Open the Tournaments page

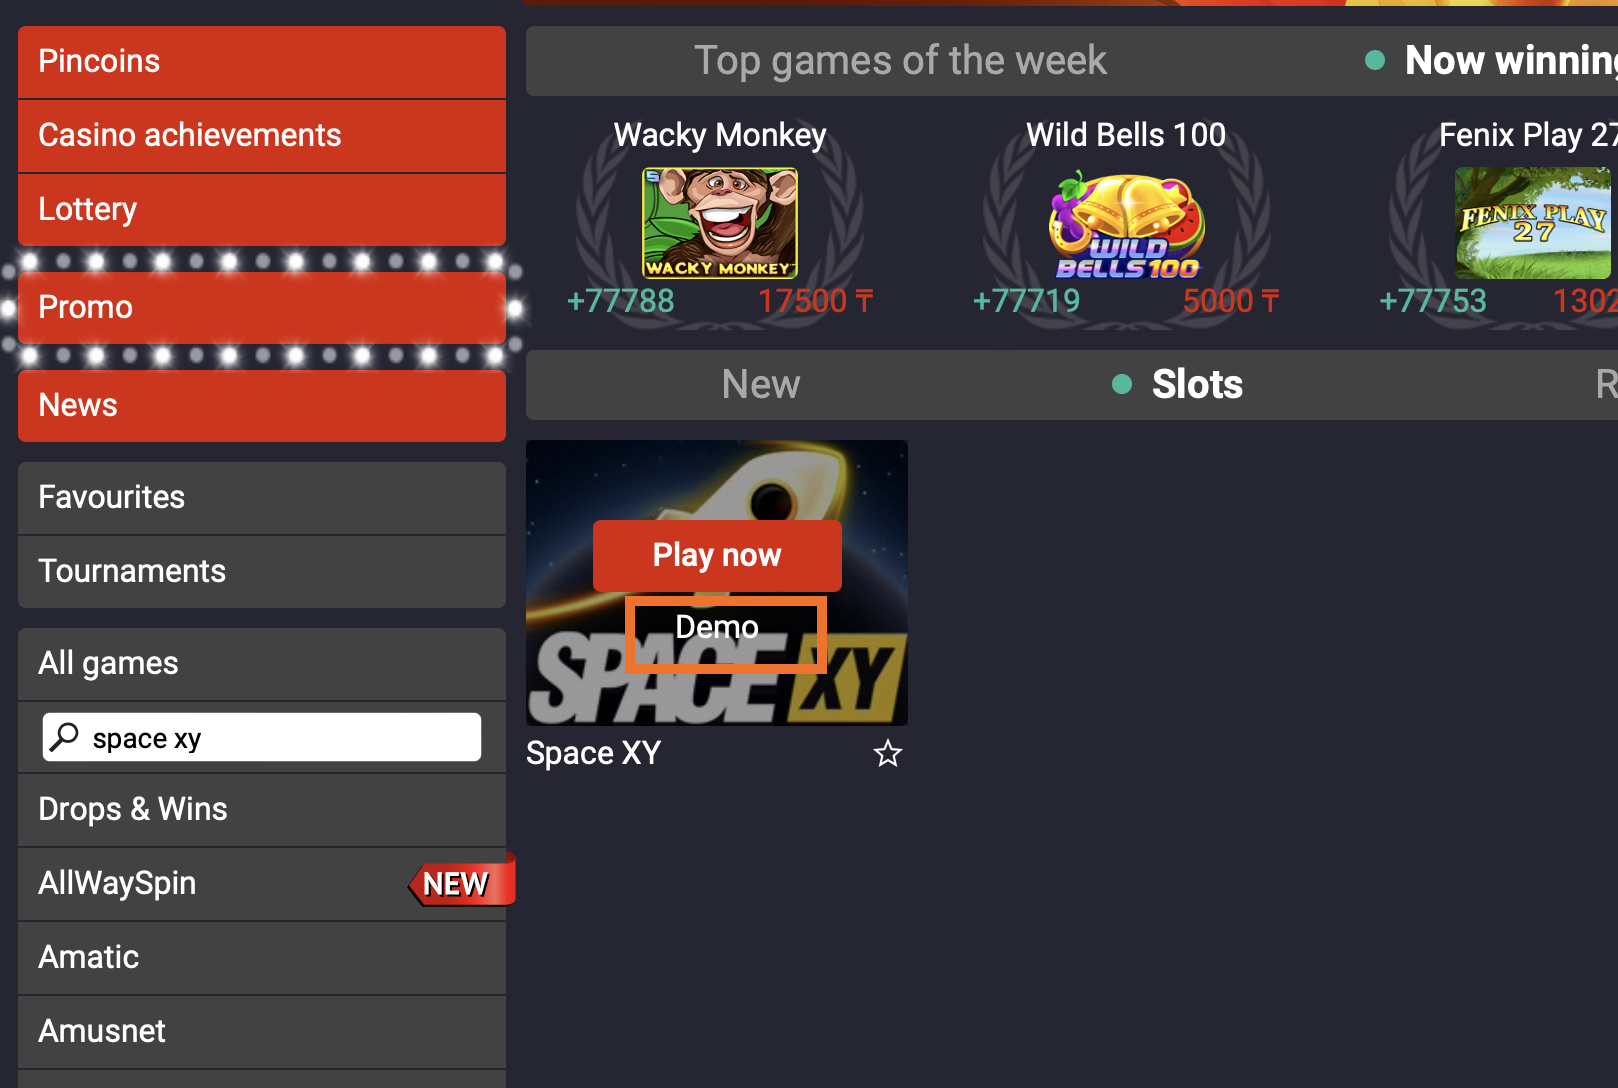coord(262,572)
